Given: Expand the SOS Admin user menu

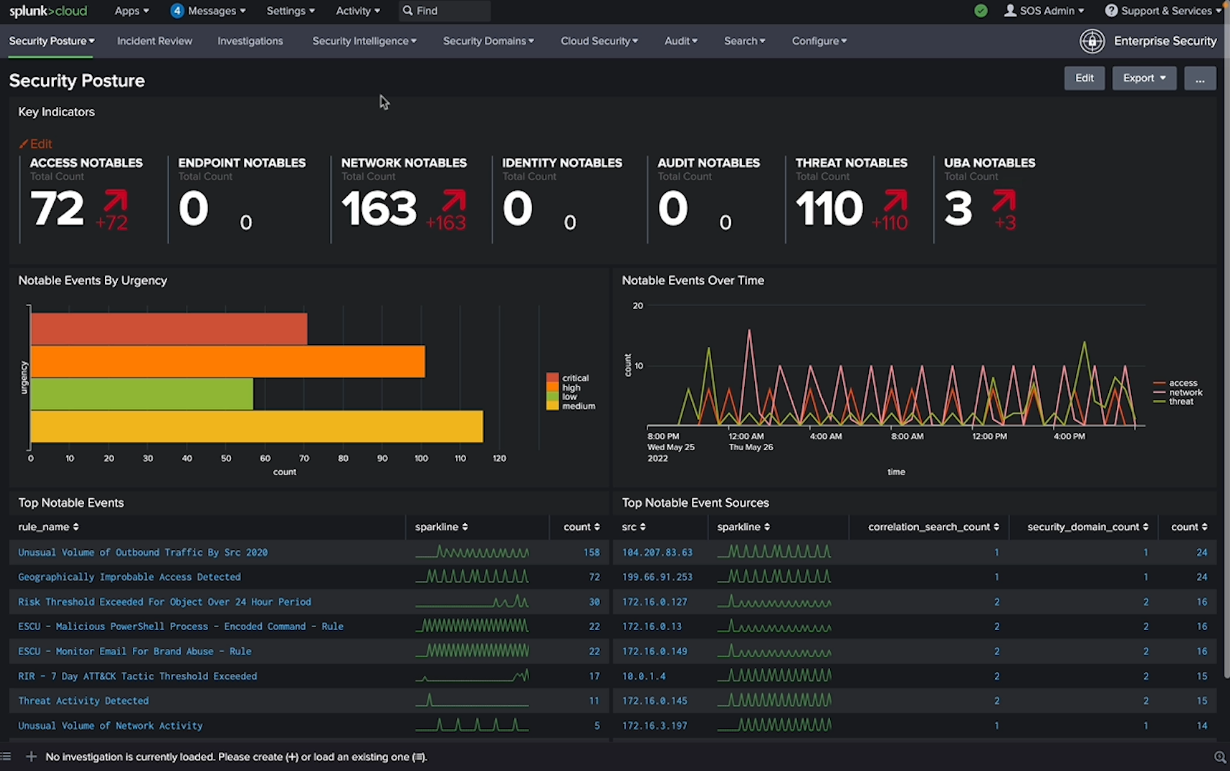Looking at the screenshot, I should [1044, 11].
